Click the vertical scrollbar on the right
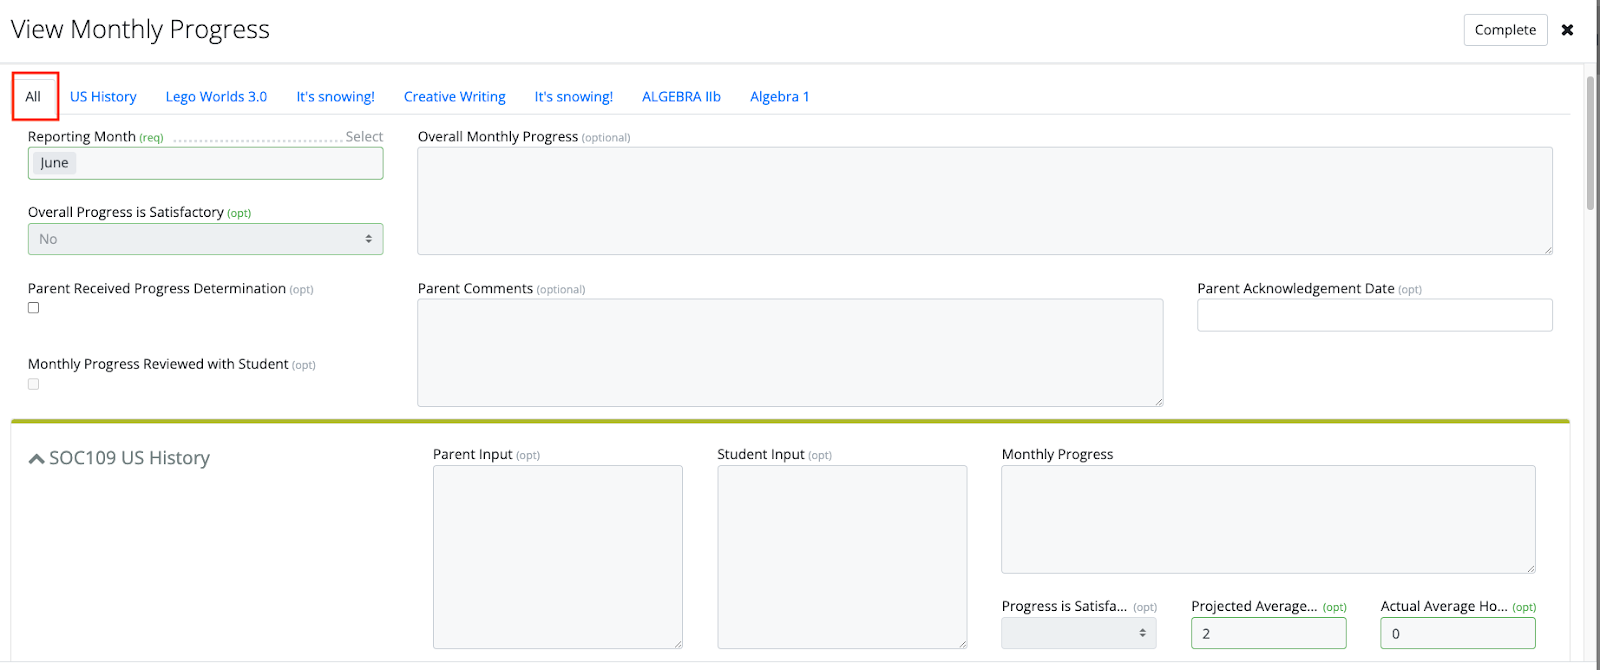 coord(1590,142)
